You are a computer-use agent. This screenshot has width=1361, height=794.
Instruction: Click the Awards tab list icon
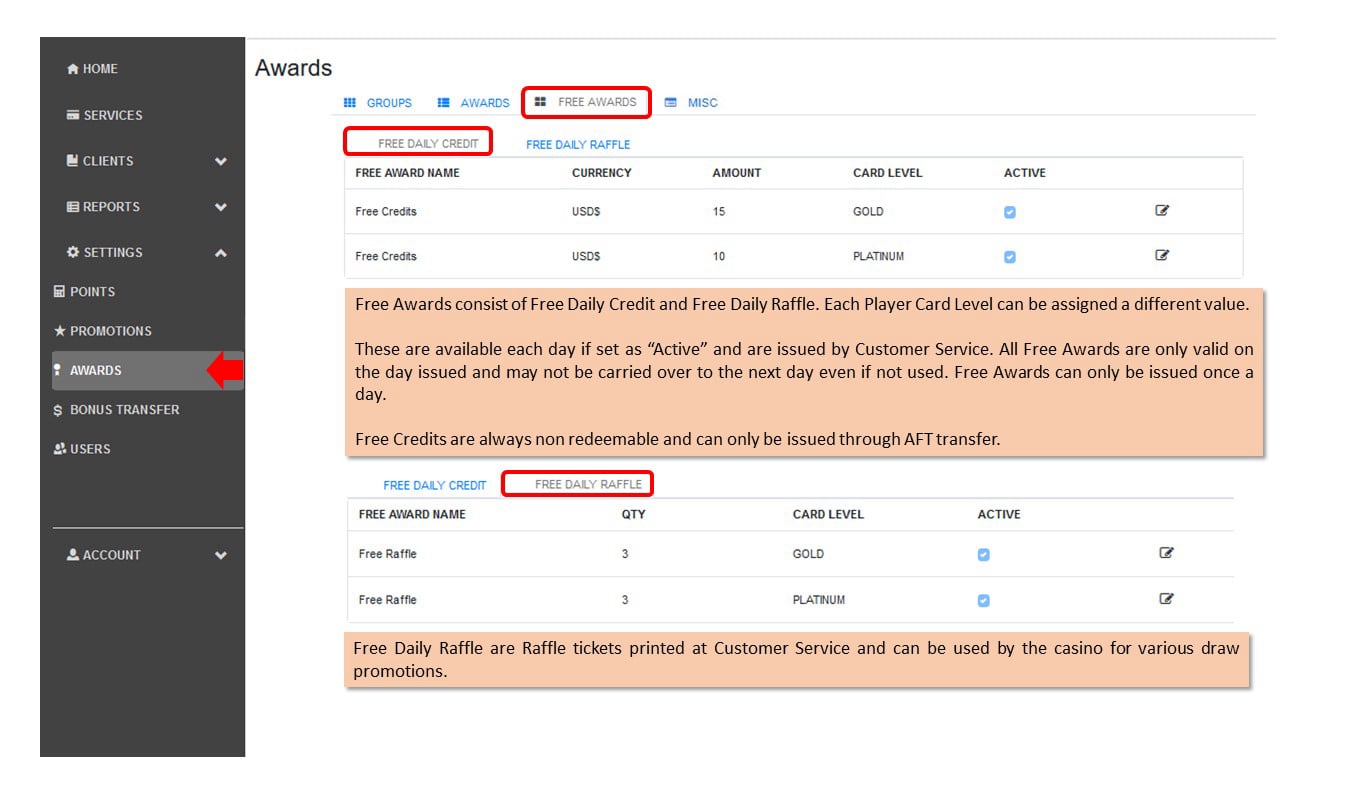[443, 102]
